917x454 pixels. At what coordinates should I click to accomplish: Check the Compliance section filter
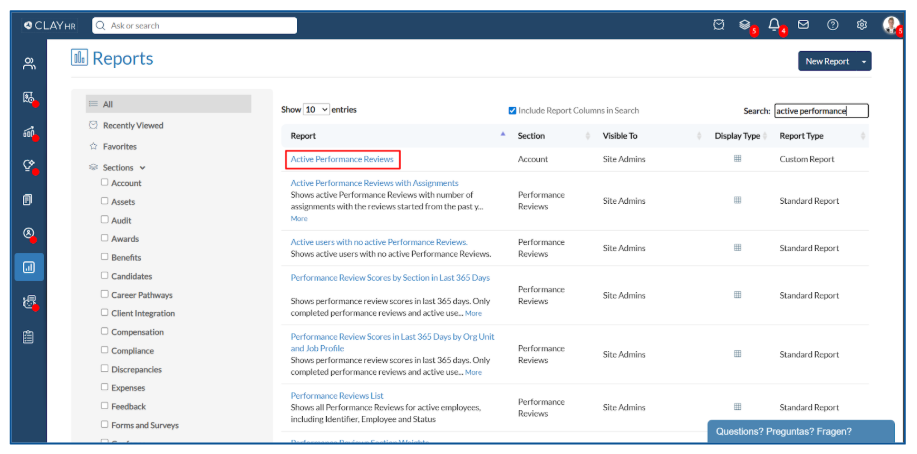[x=104, y=350]
